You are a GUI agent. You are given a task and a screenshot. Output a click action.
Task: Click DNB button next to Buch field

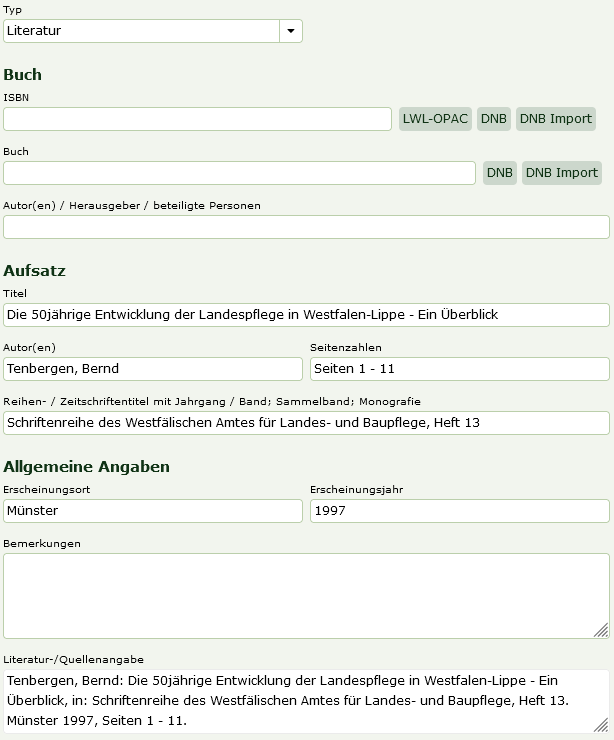(500, 173)
